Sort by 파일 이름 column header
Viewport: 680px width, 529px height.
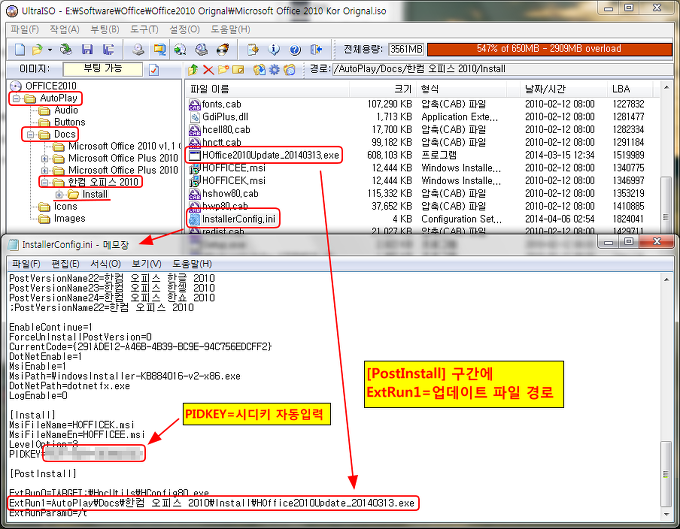point(268,89)
